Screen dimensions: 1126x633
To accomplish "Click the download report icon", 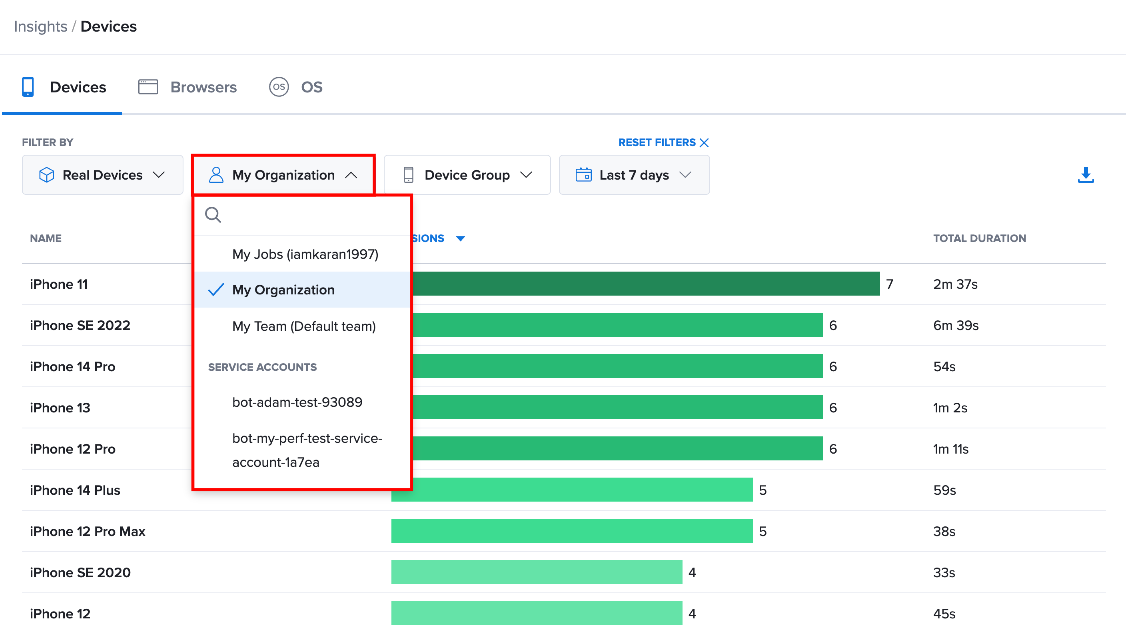I will click(1086, 175).
